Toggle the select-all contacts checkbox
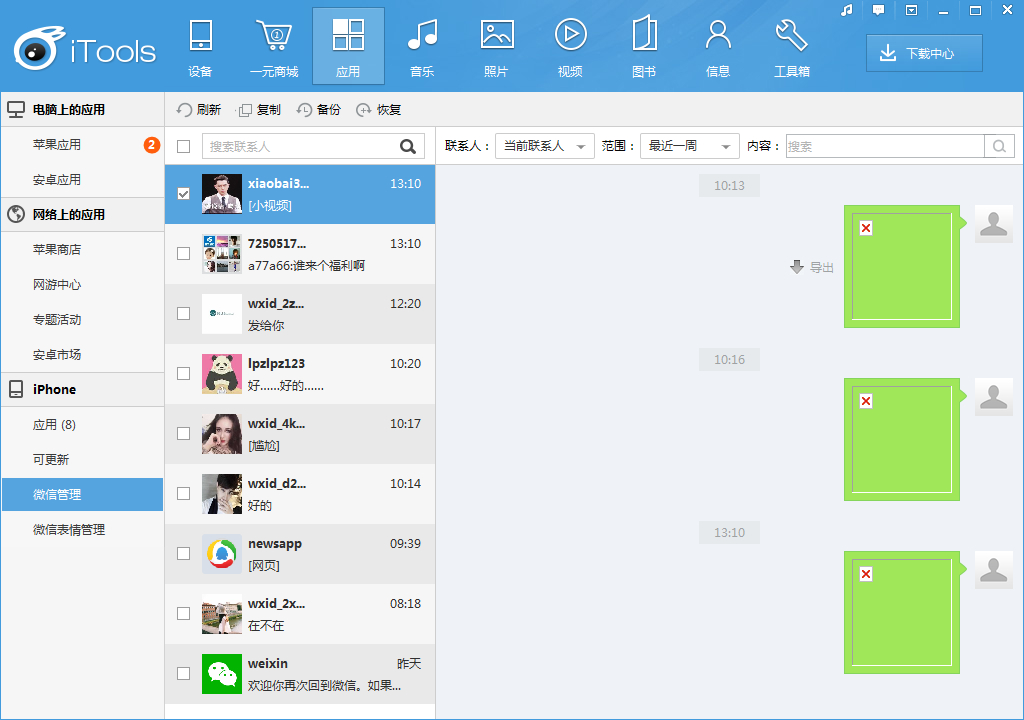The width and height of the screenshot is (1024, 720). pos(184,146)
